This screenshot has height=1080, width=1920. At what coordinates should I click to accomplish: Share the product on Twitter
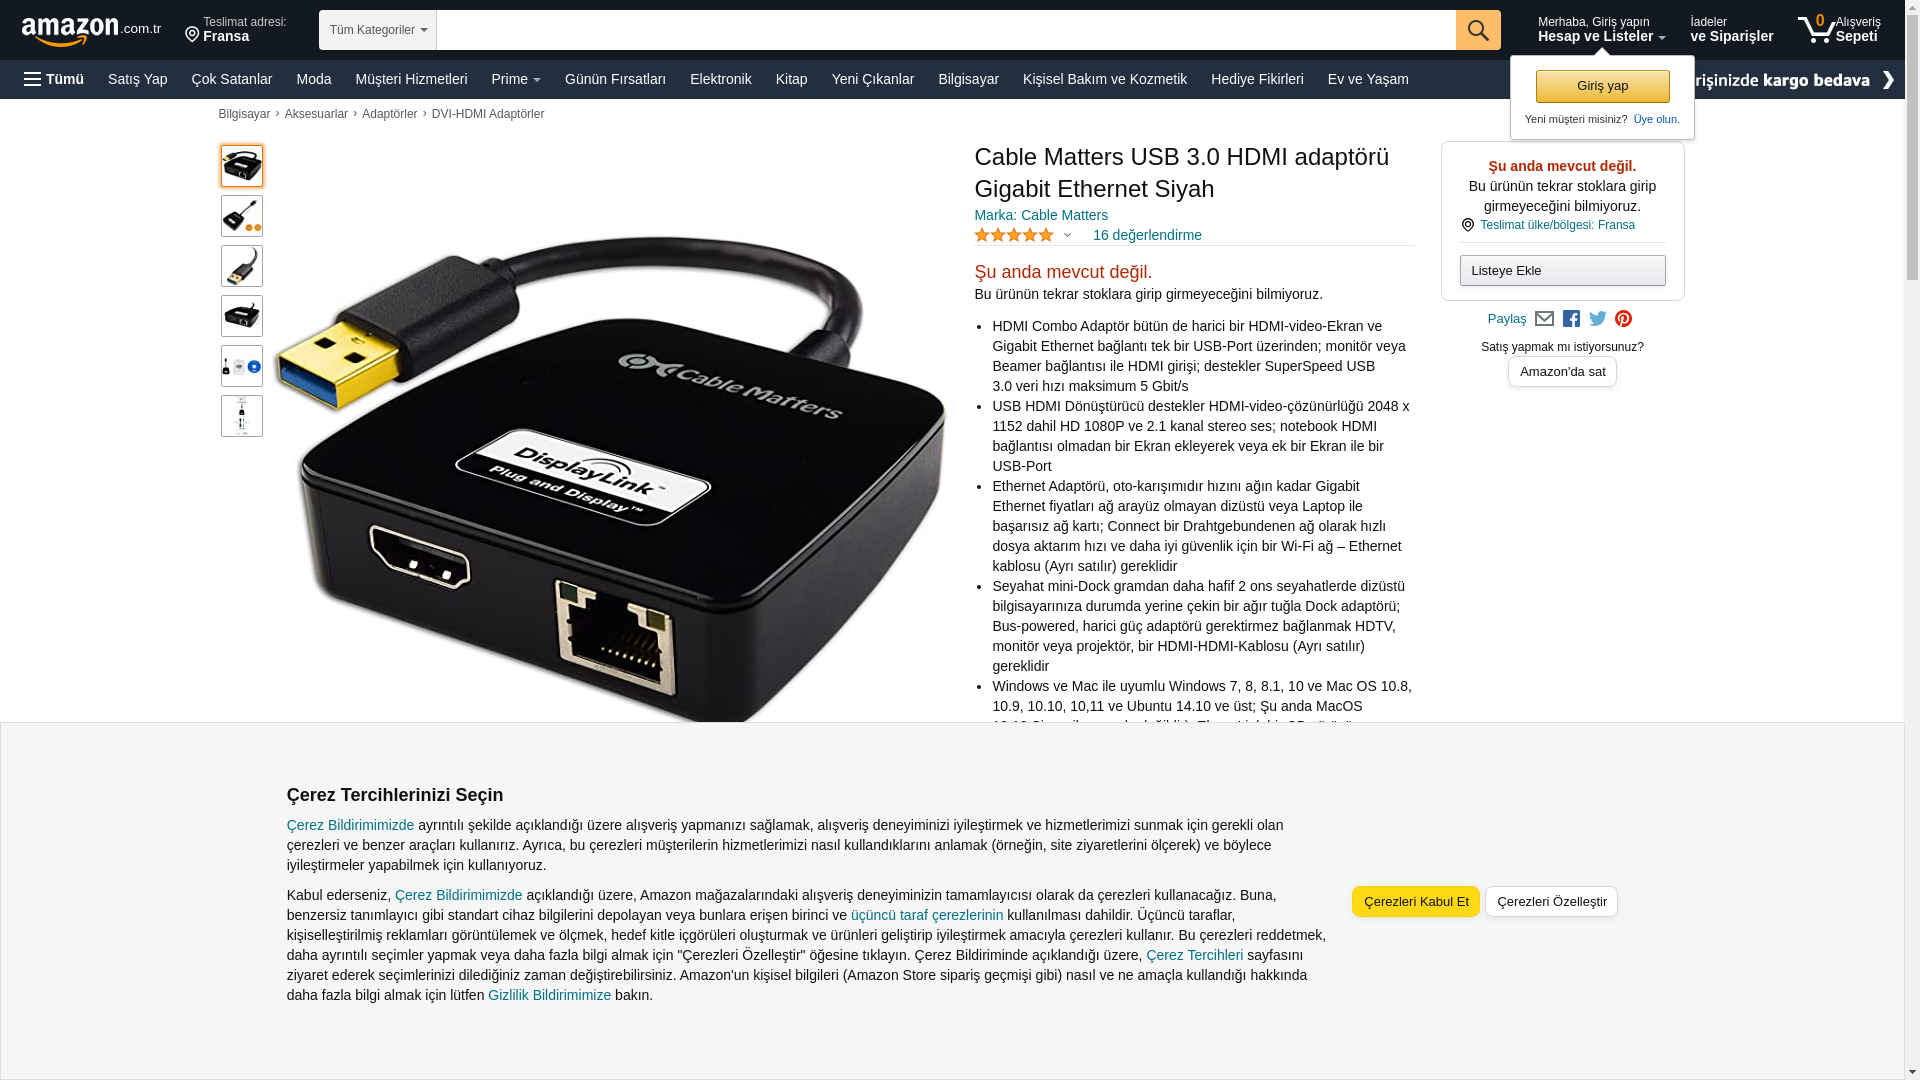1598,319
